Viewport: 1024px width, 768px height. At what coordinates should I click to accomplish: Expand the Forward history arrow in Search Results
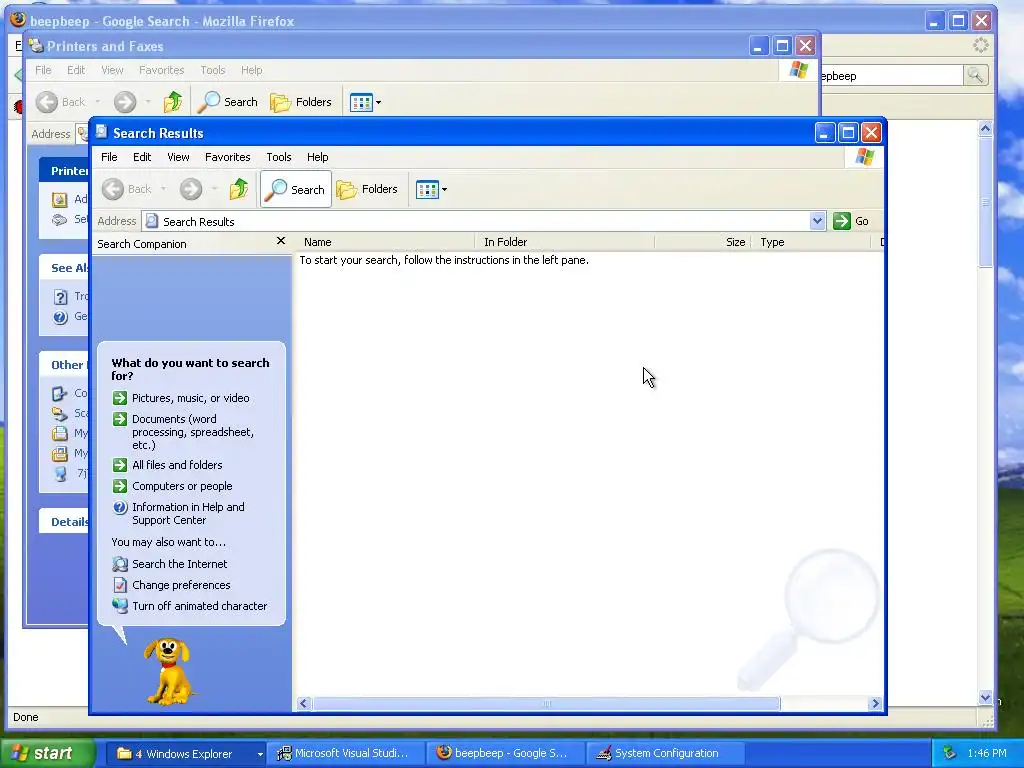pos(214,189)
